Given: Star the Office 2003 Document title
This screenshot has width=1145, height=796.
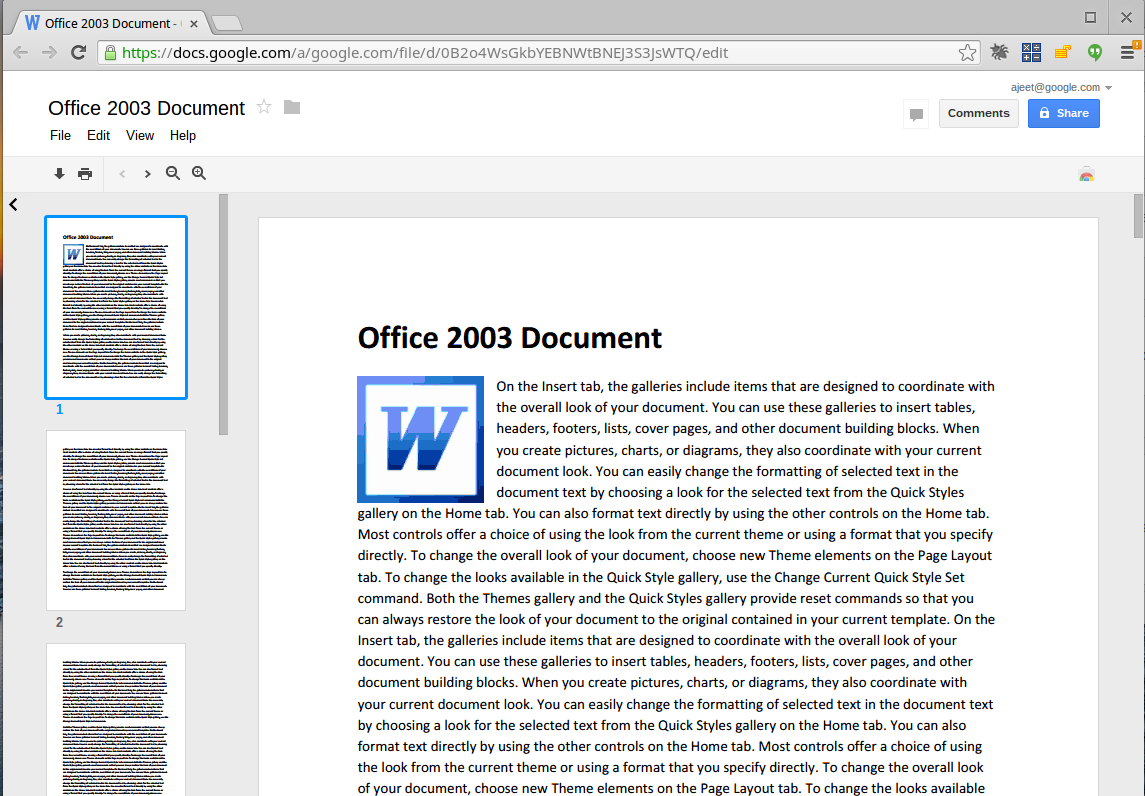Looking at the screenshot, I should coord(264,107).
